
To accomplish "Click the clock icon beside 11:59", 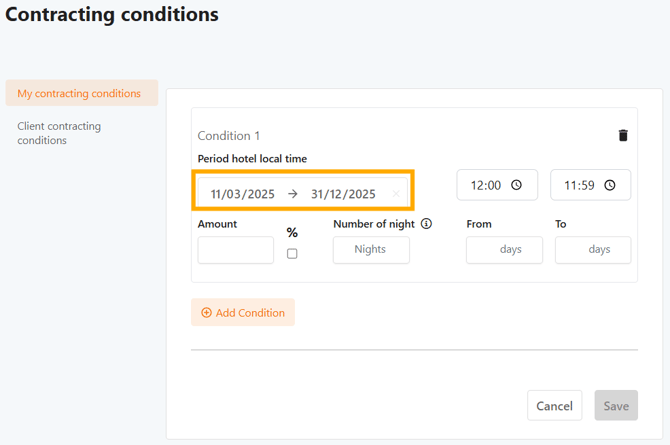I will point(610,185).
